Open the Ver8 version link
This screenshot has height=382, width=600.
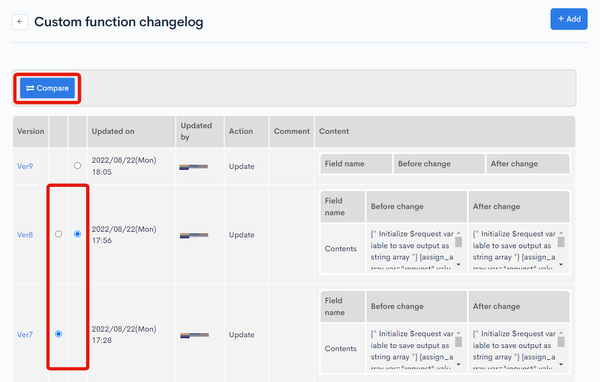pyautogui.click(x=25, y=235)
